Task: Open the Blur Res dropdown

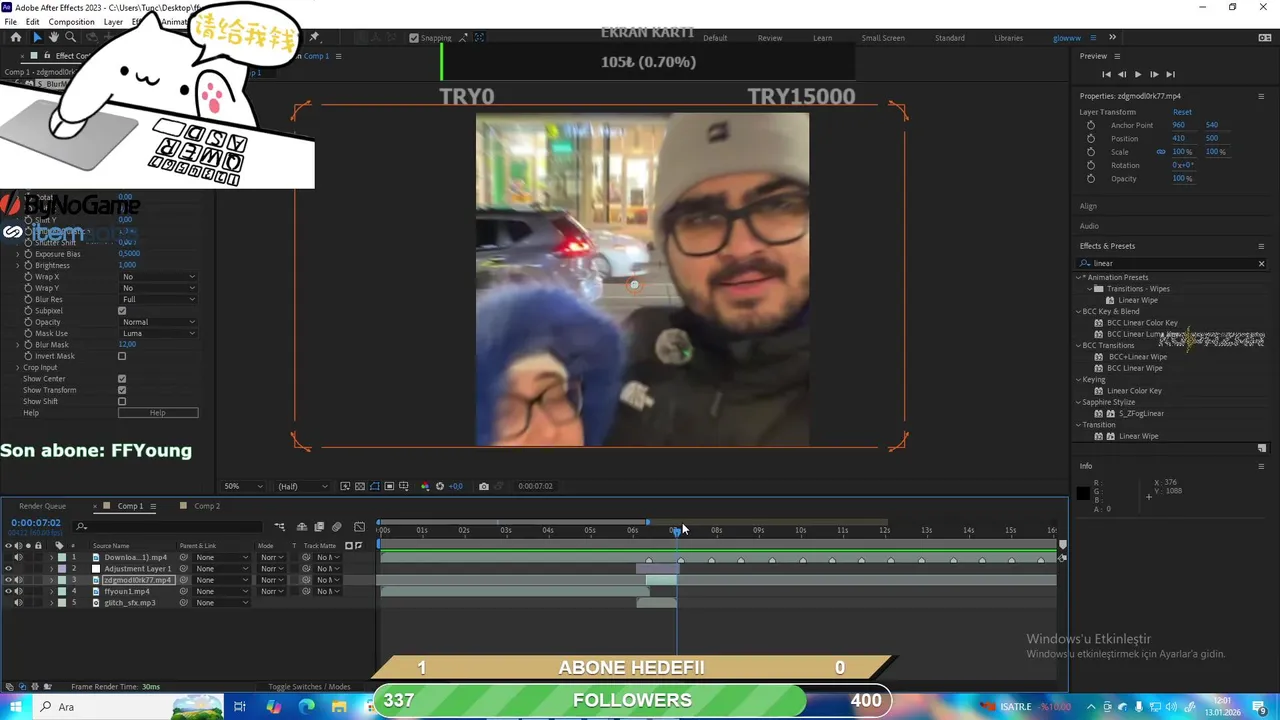Action: tap(158, 299)
